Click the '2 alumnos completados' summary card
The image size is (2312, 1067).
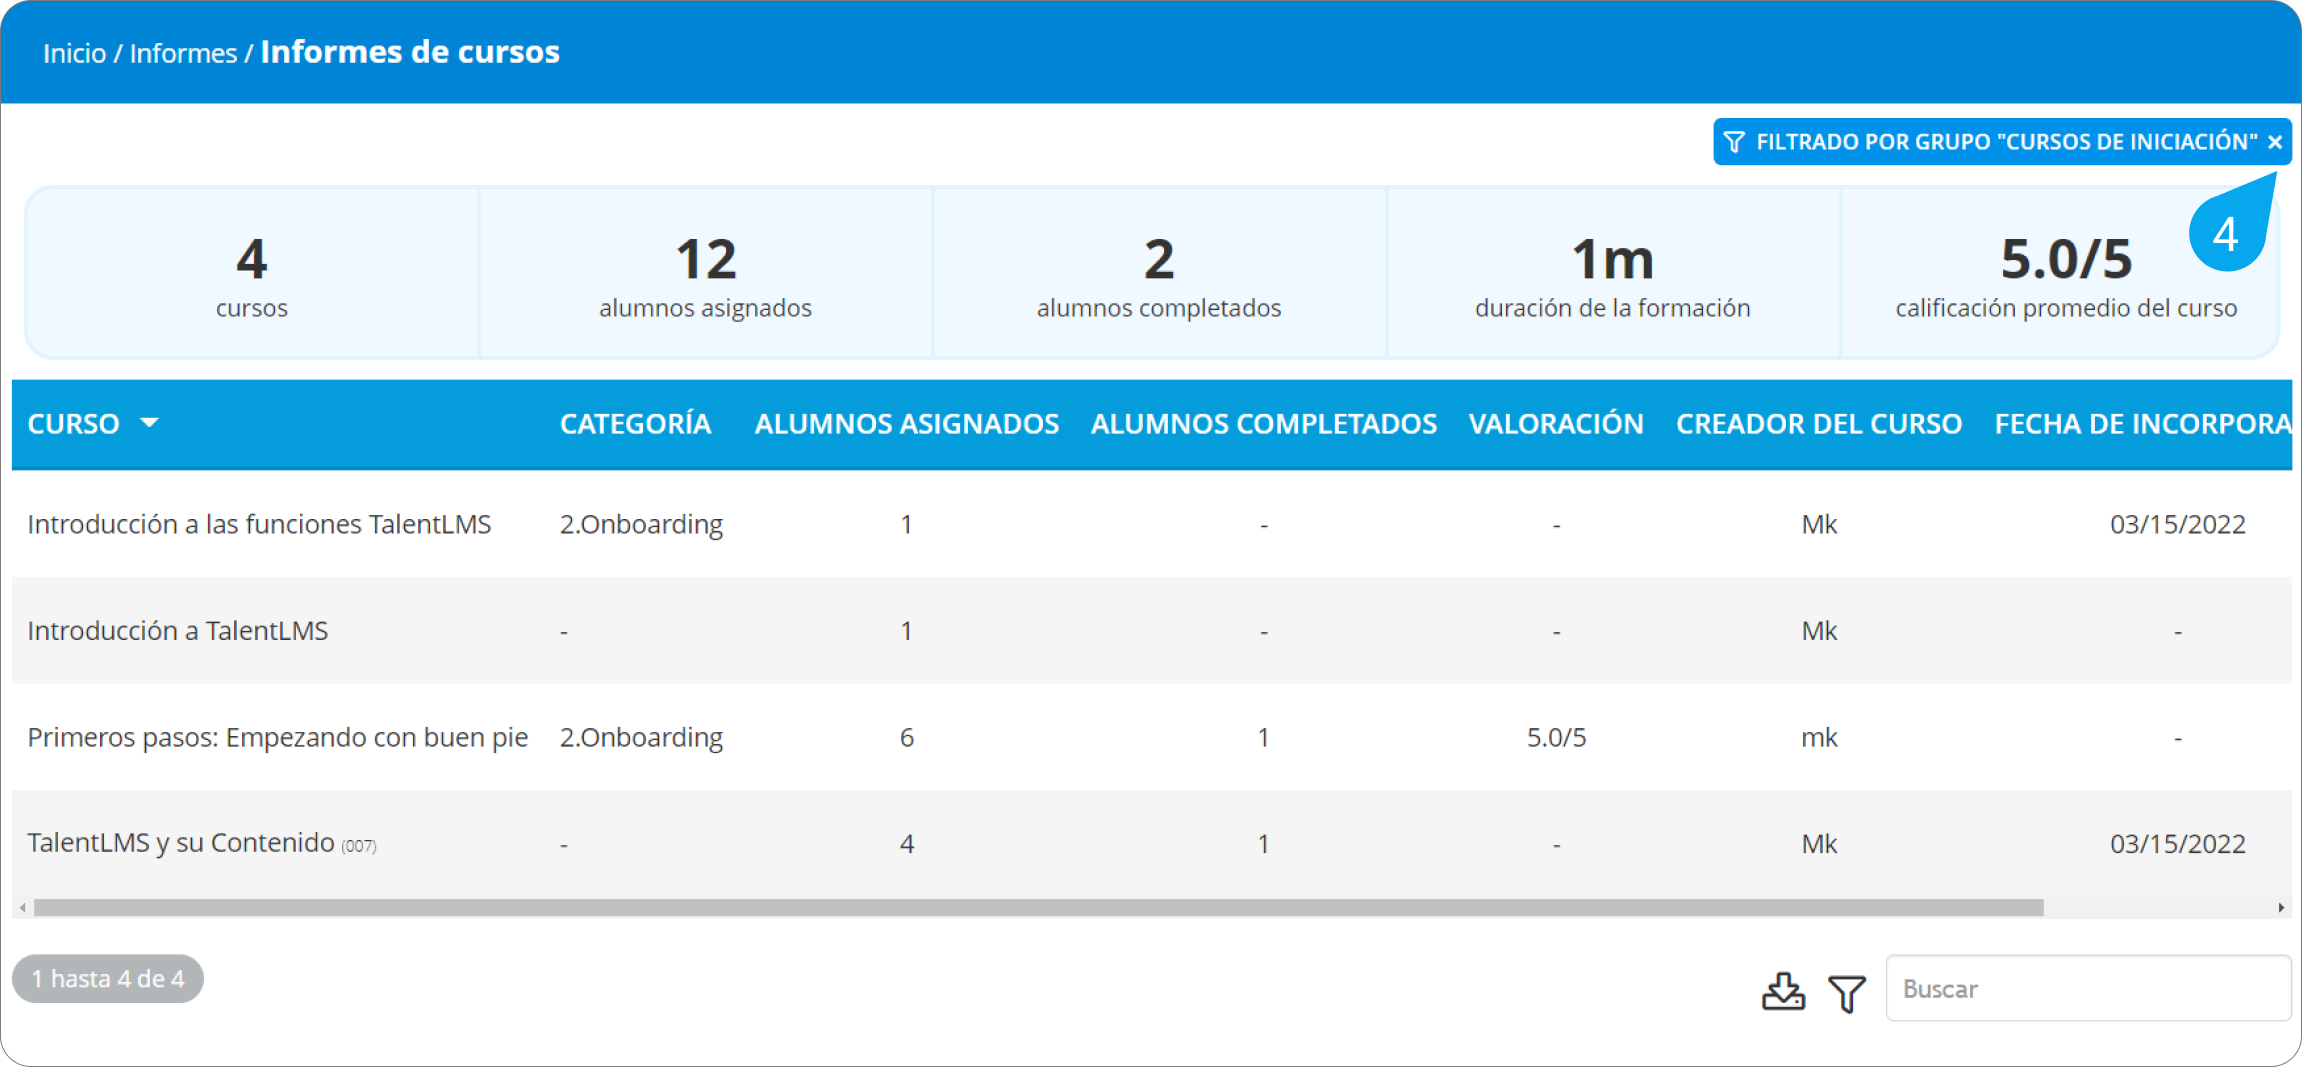click(1159, 273)
